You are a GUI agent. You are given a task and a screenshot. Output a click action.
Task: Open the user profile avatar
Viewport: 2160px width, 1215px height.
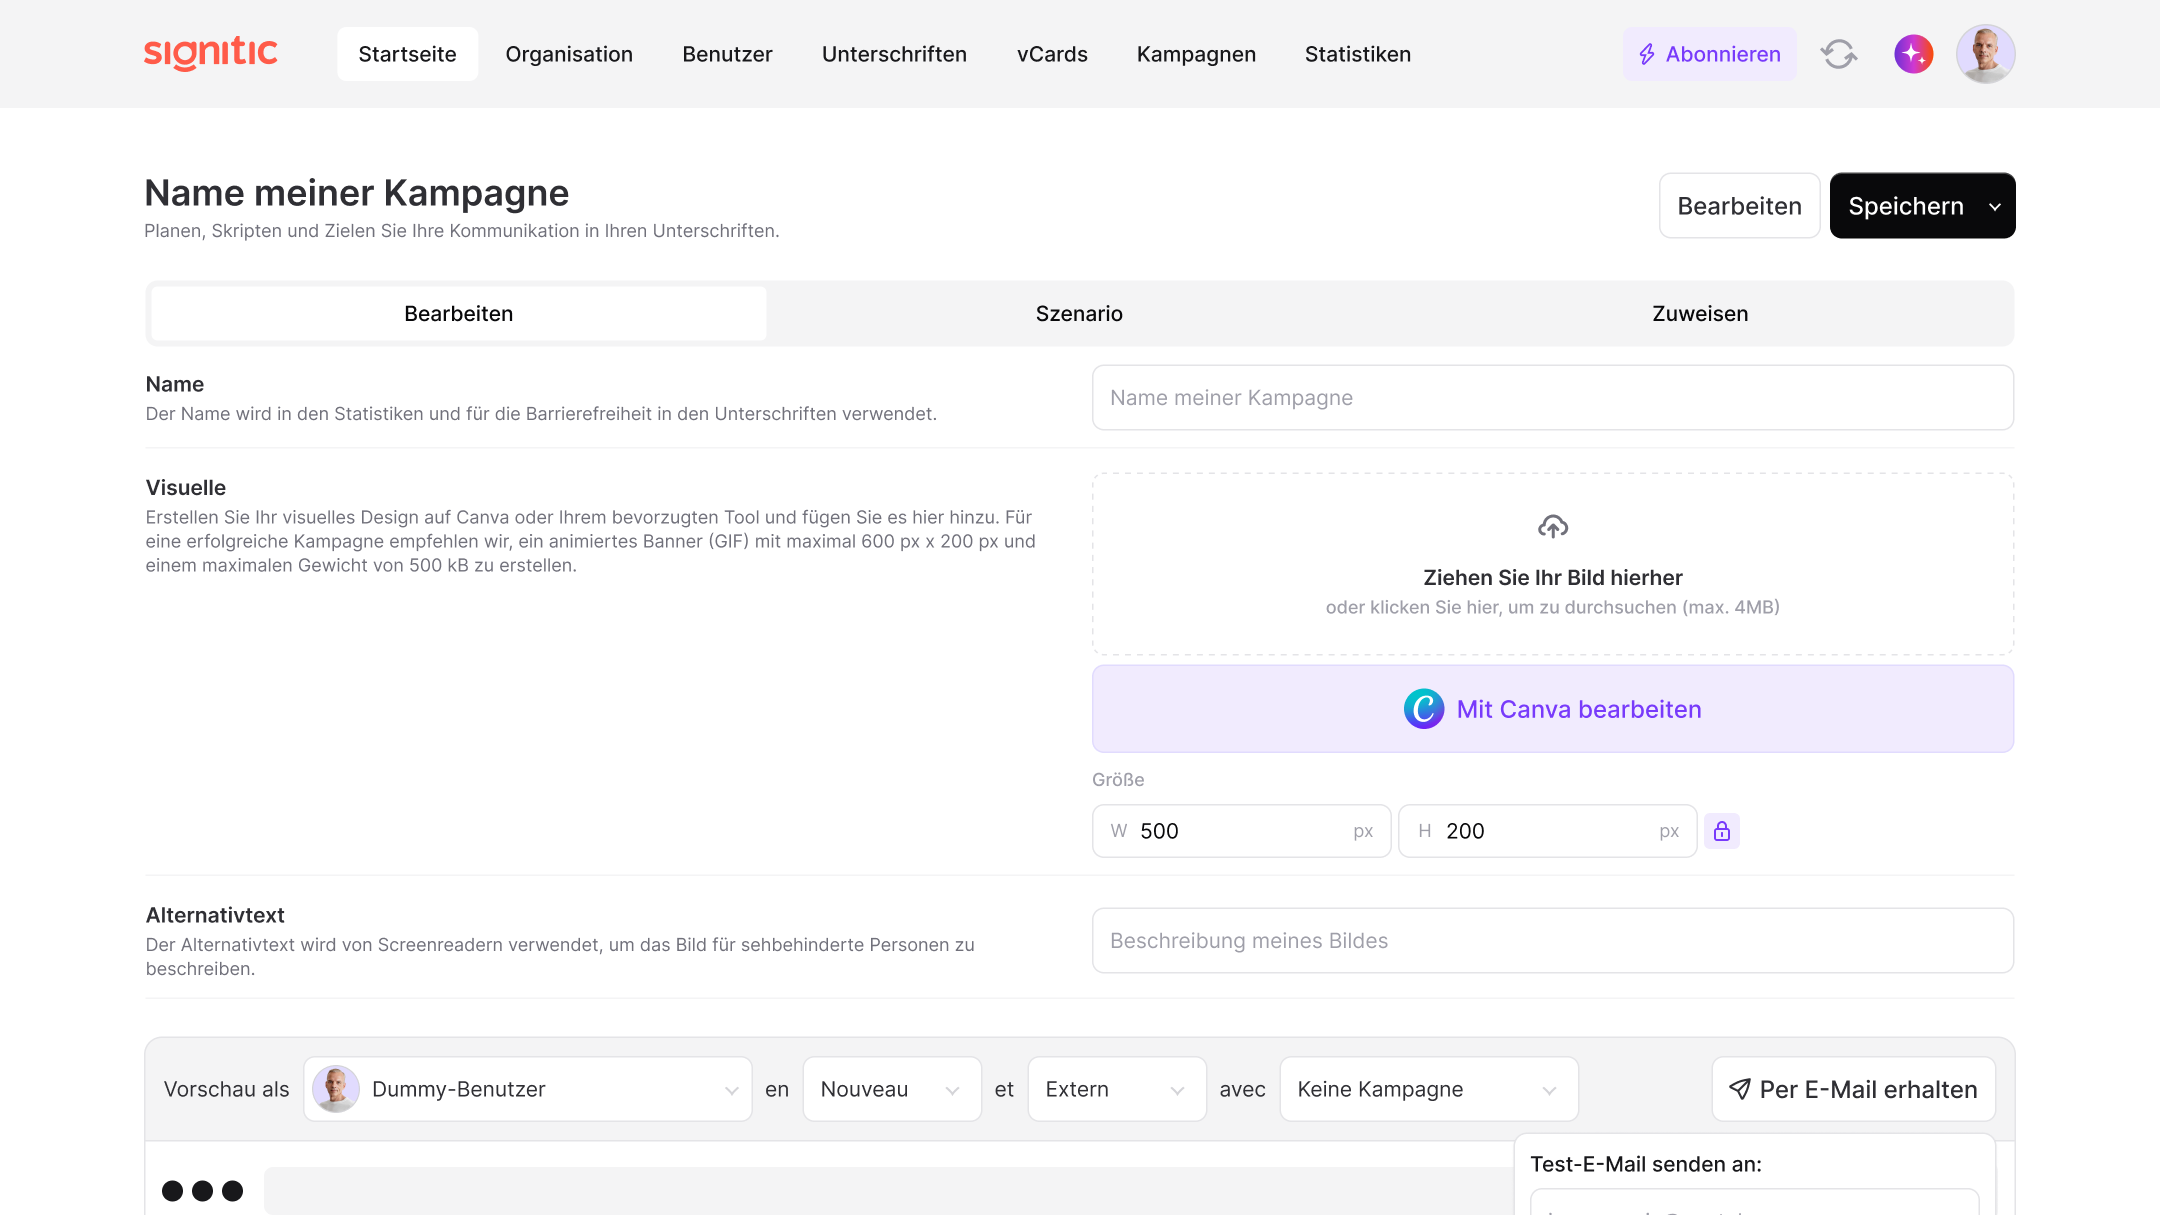tap(1985, 54)
